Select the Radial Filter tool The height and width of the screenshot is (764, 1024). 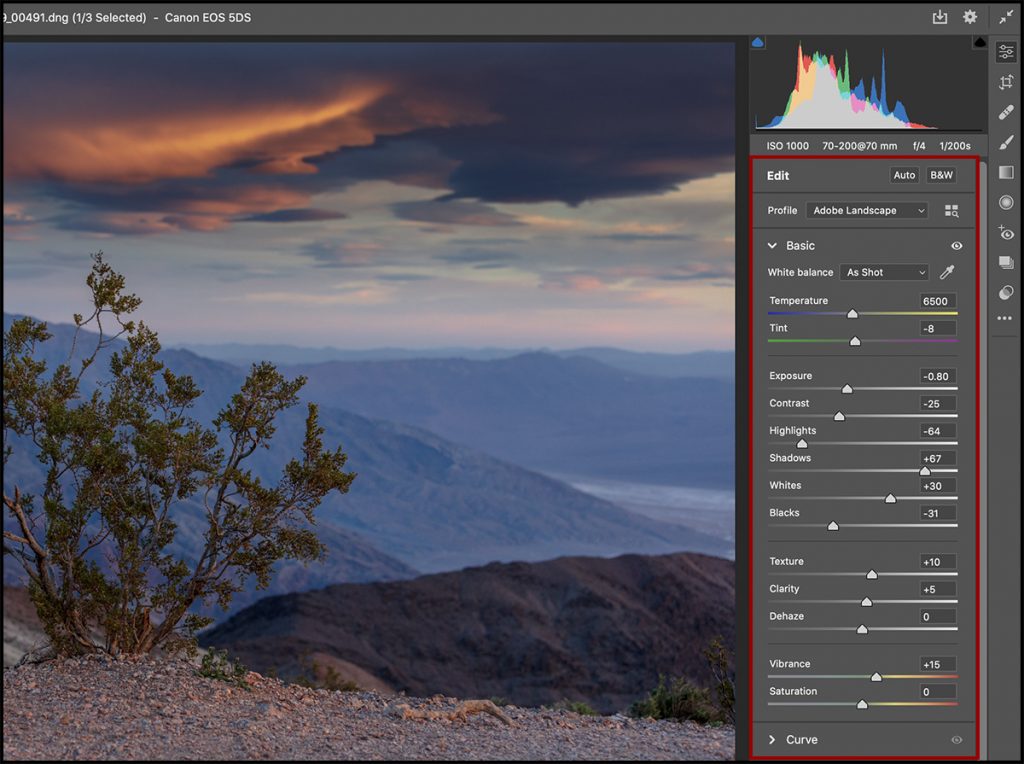click(x=1006, y=202)
